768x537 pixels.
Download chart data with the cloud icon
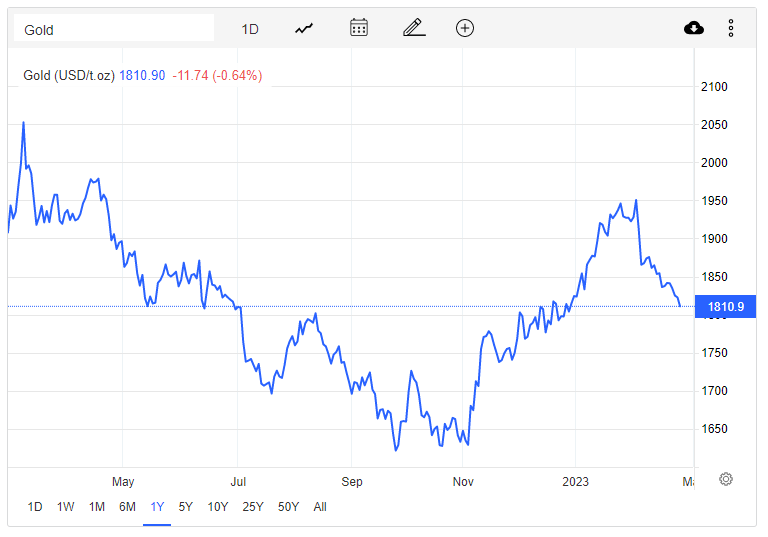pos(694,28)
